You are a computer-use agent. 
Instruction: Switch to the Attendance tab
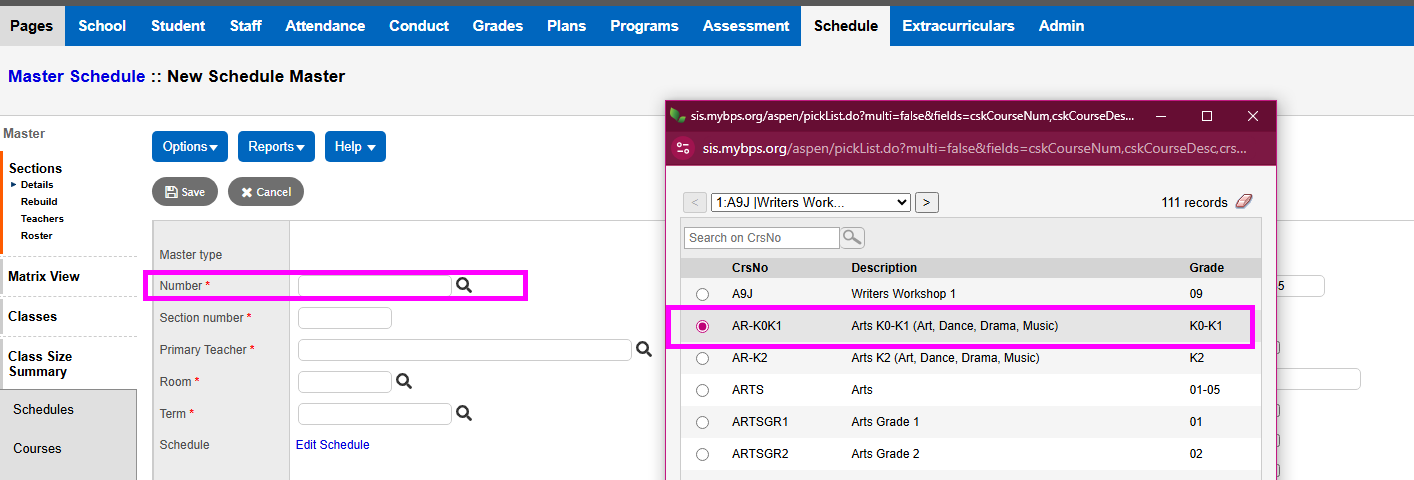click(x=325, y=26)
